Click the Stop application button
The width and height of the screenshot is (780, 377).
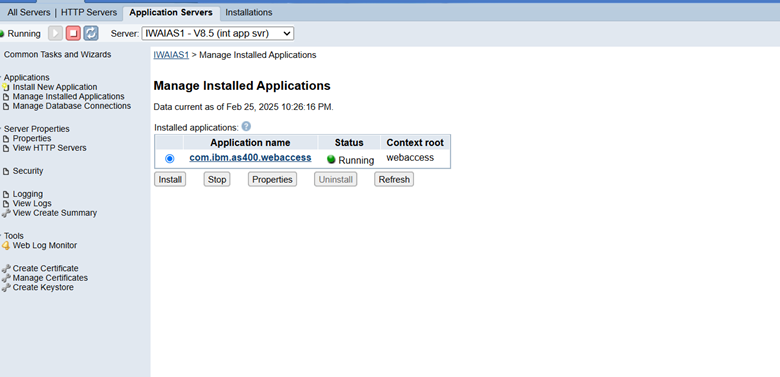point(217,180)
